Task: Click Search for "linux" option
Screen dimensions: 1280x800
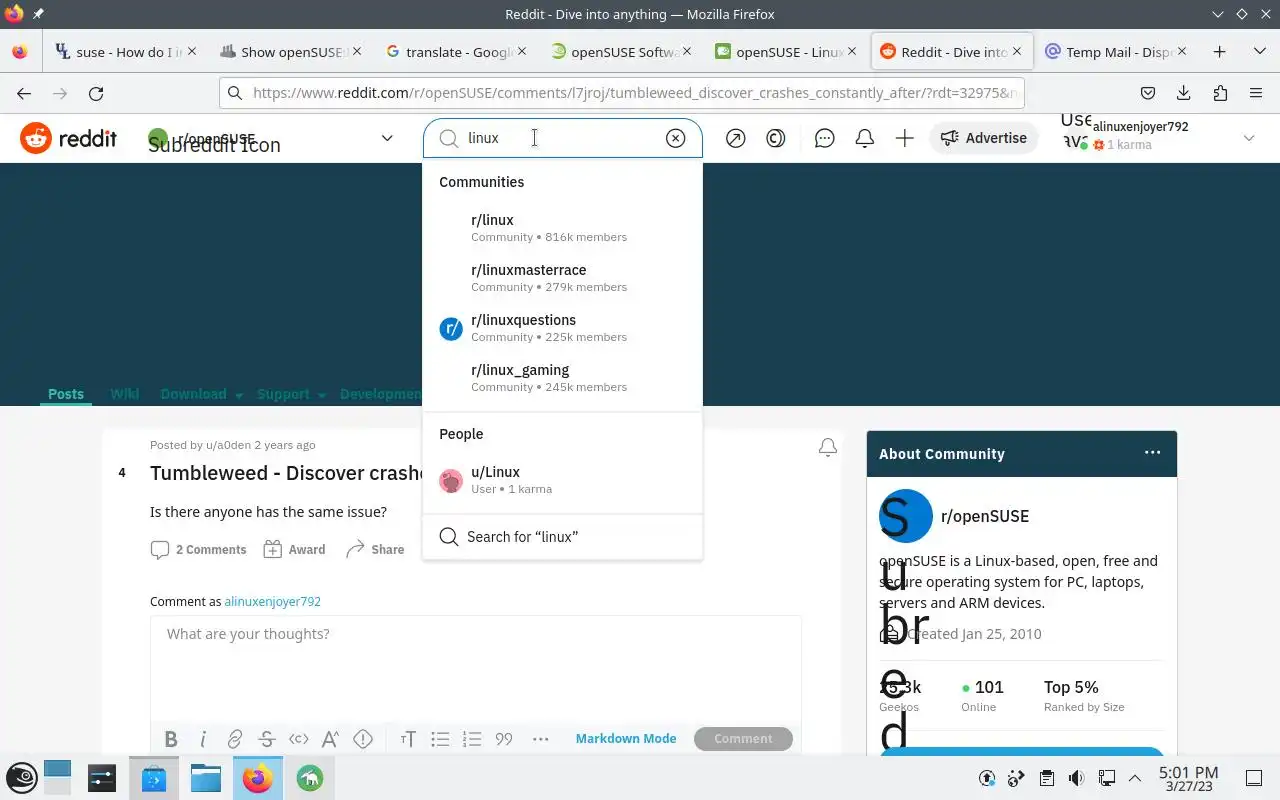Action: point(563,537)
